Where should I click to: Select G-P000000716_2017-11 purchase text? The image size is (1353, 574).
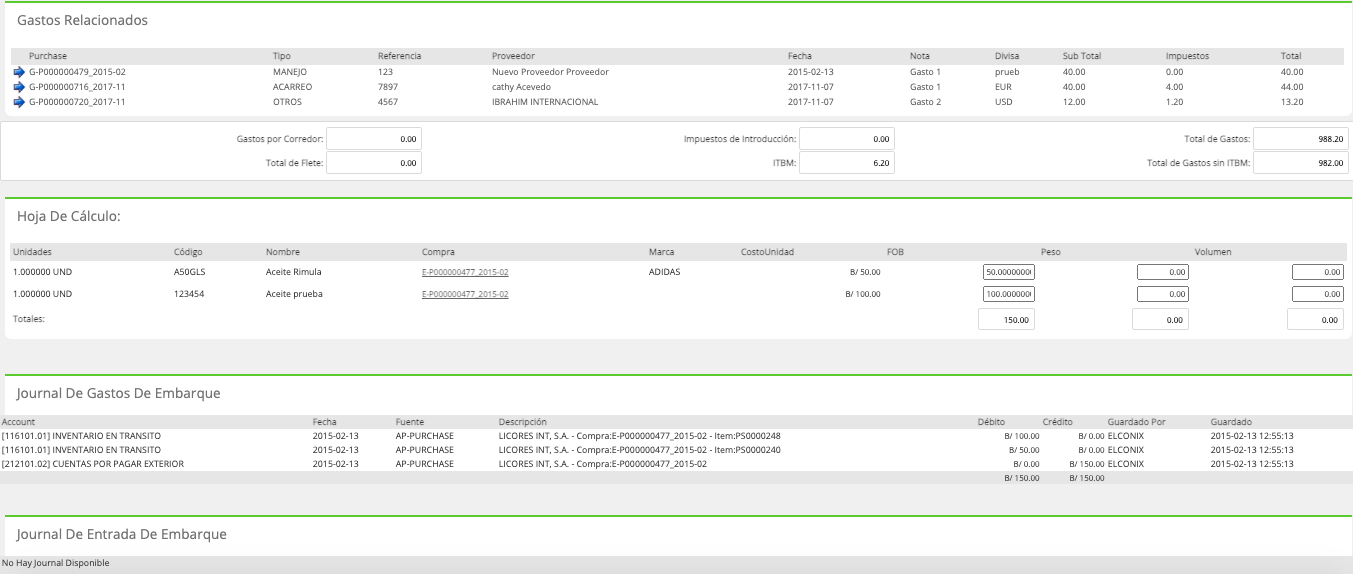(77, 87)
